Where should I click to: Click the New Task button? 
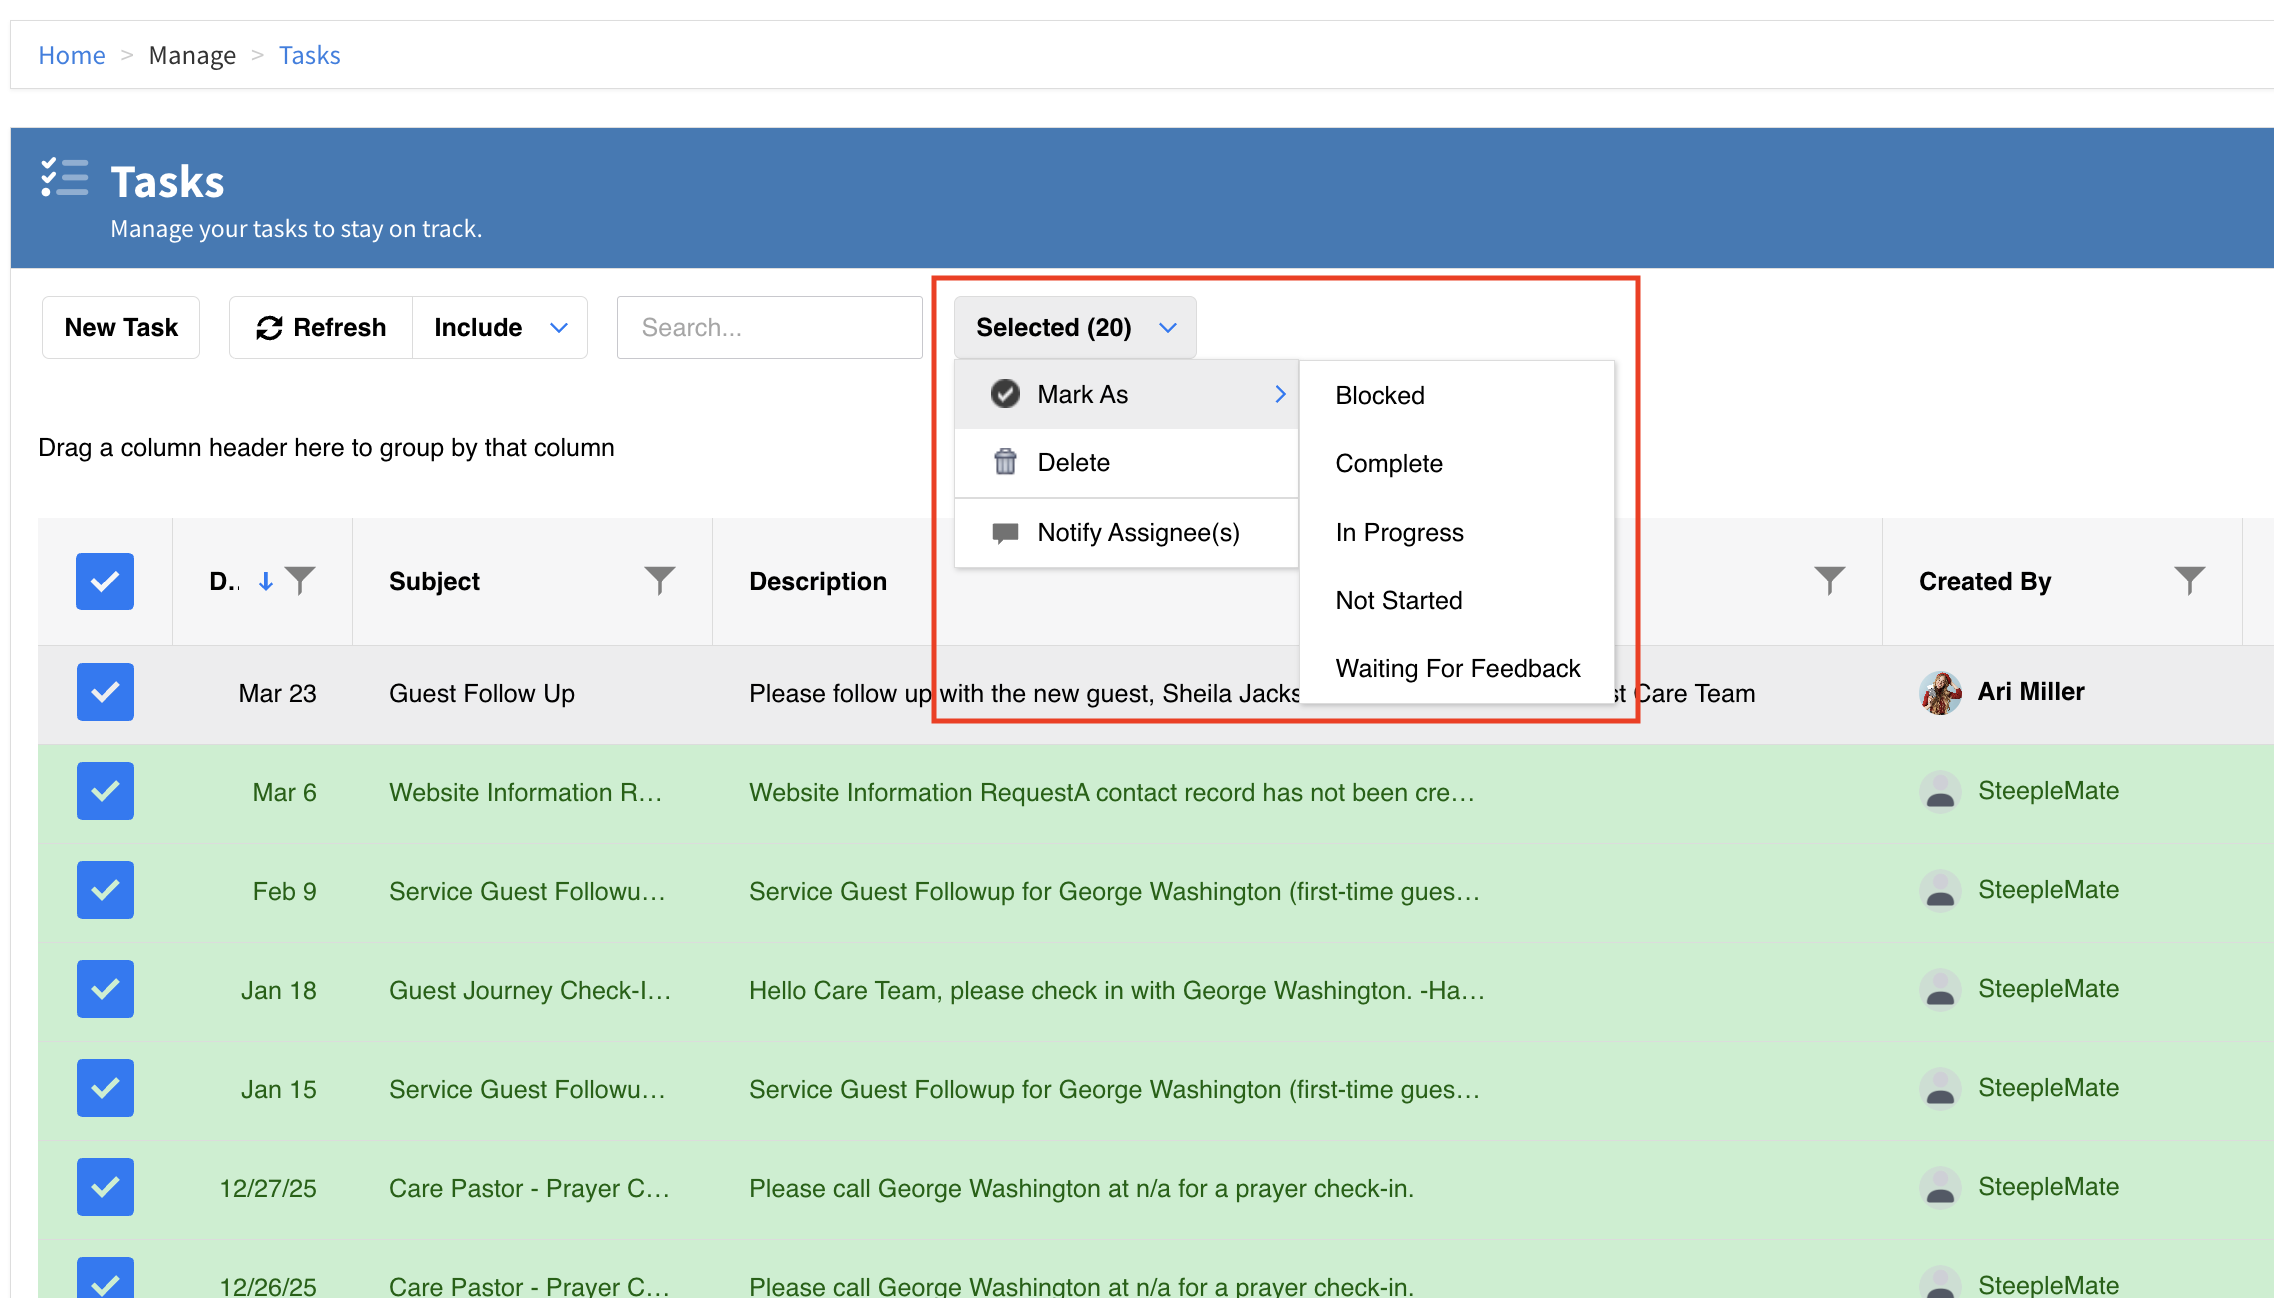(121, 327)
